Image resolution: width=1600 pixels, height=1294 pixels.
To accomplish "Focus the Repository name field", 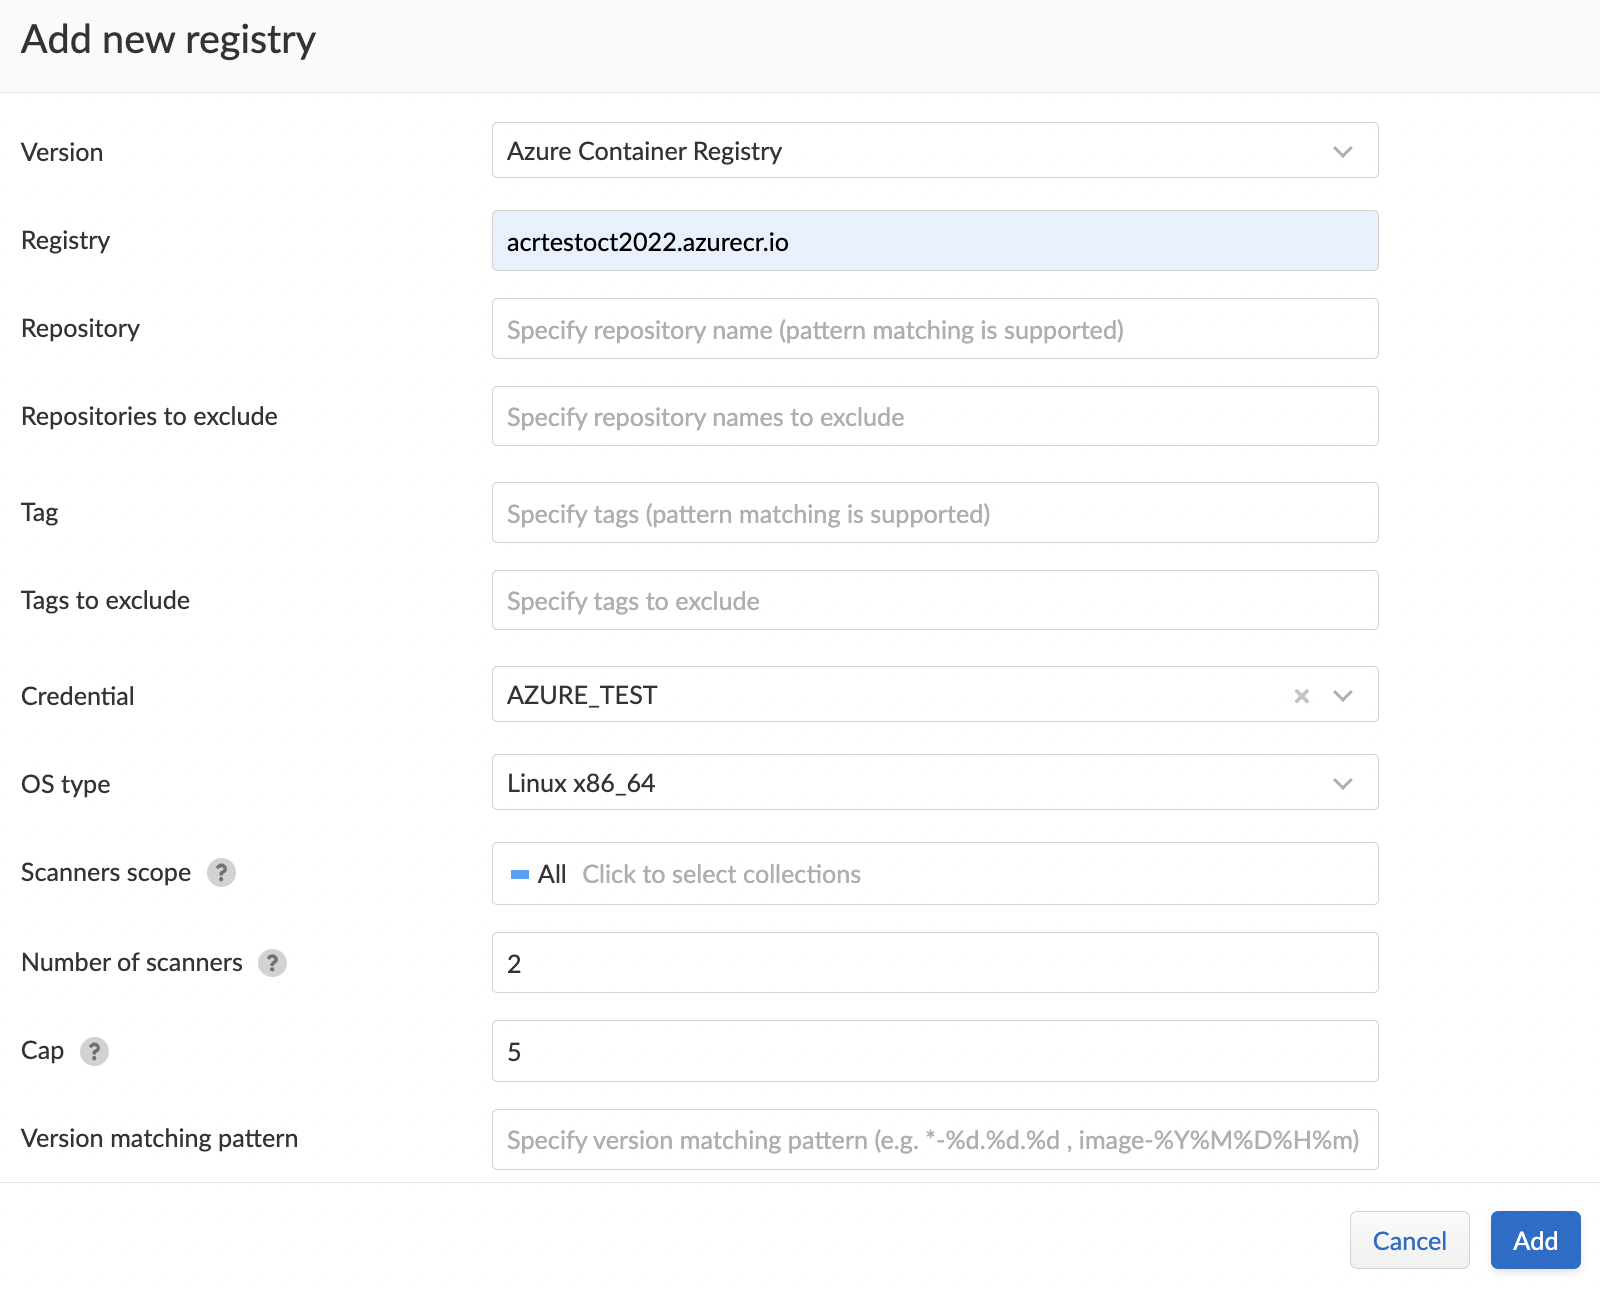I will [934, 329].
